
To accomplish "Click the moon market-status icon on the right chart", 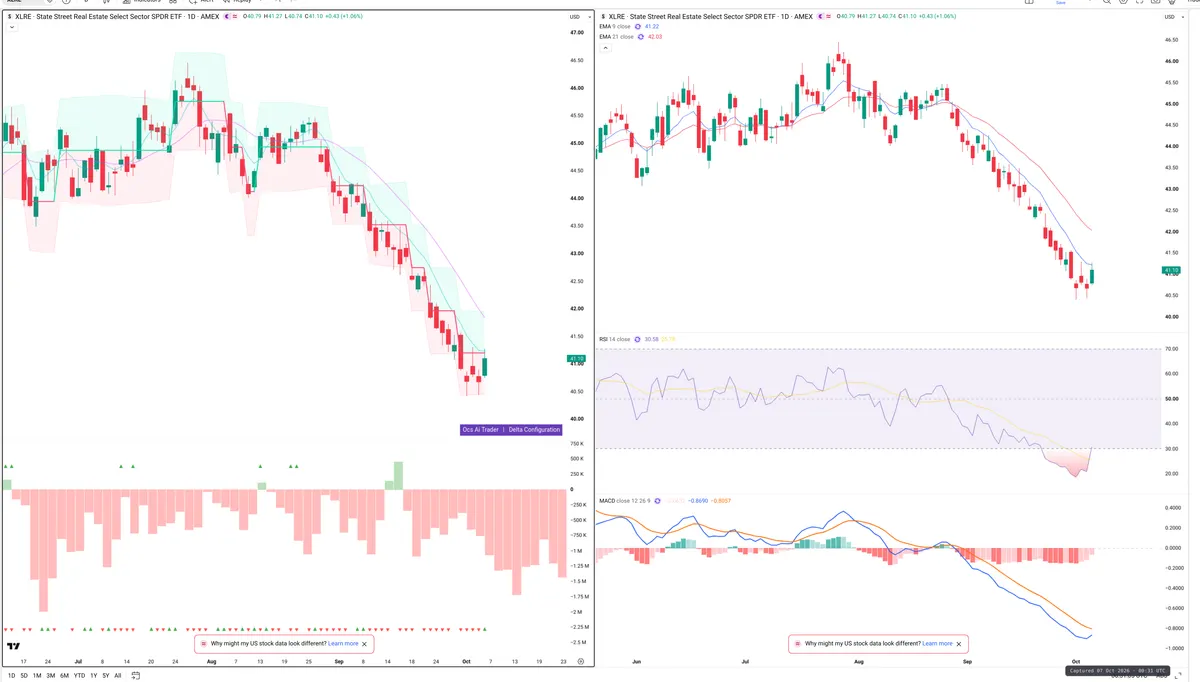I will click(820, 17).
